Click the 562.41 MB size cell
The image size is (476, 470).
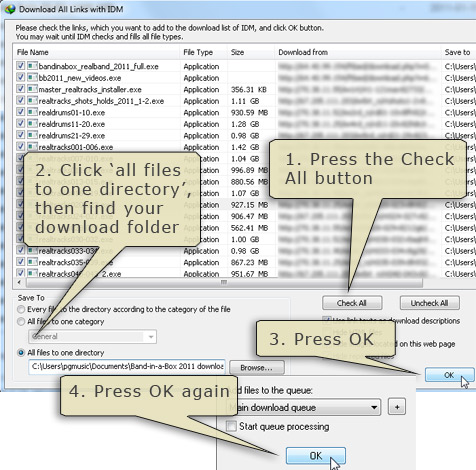pos(249,228)
